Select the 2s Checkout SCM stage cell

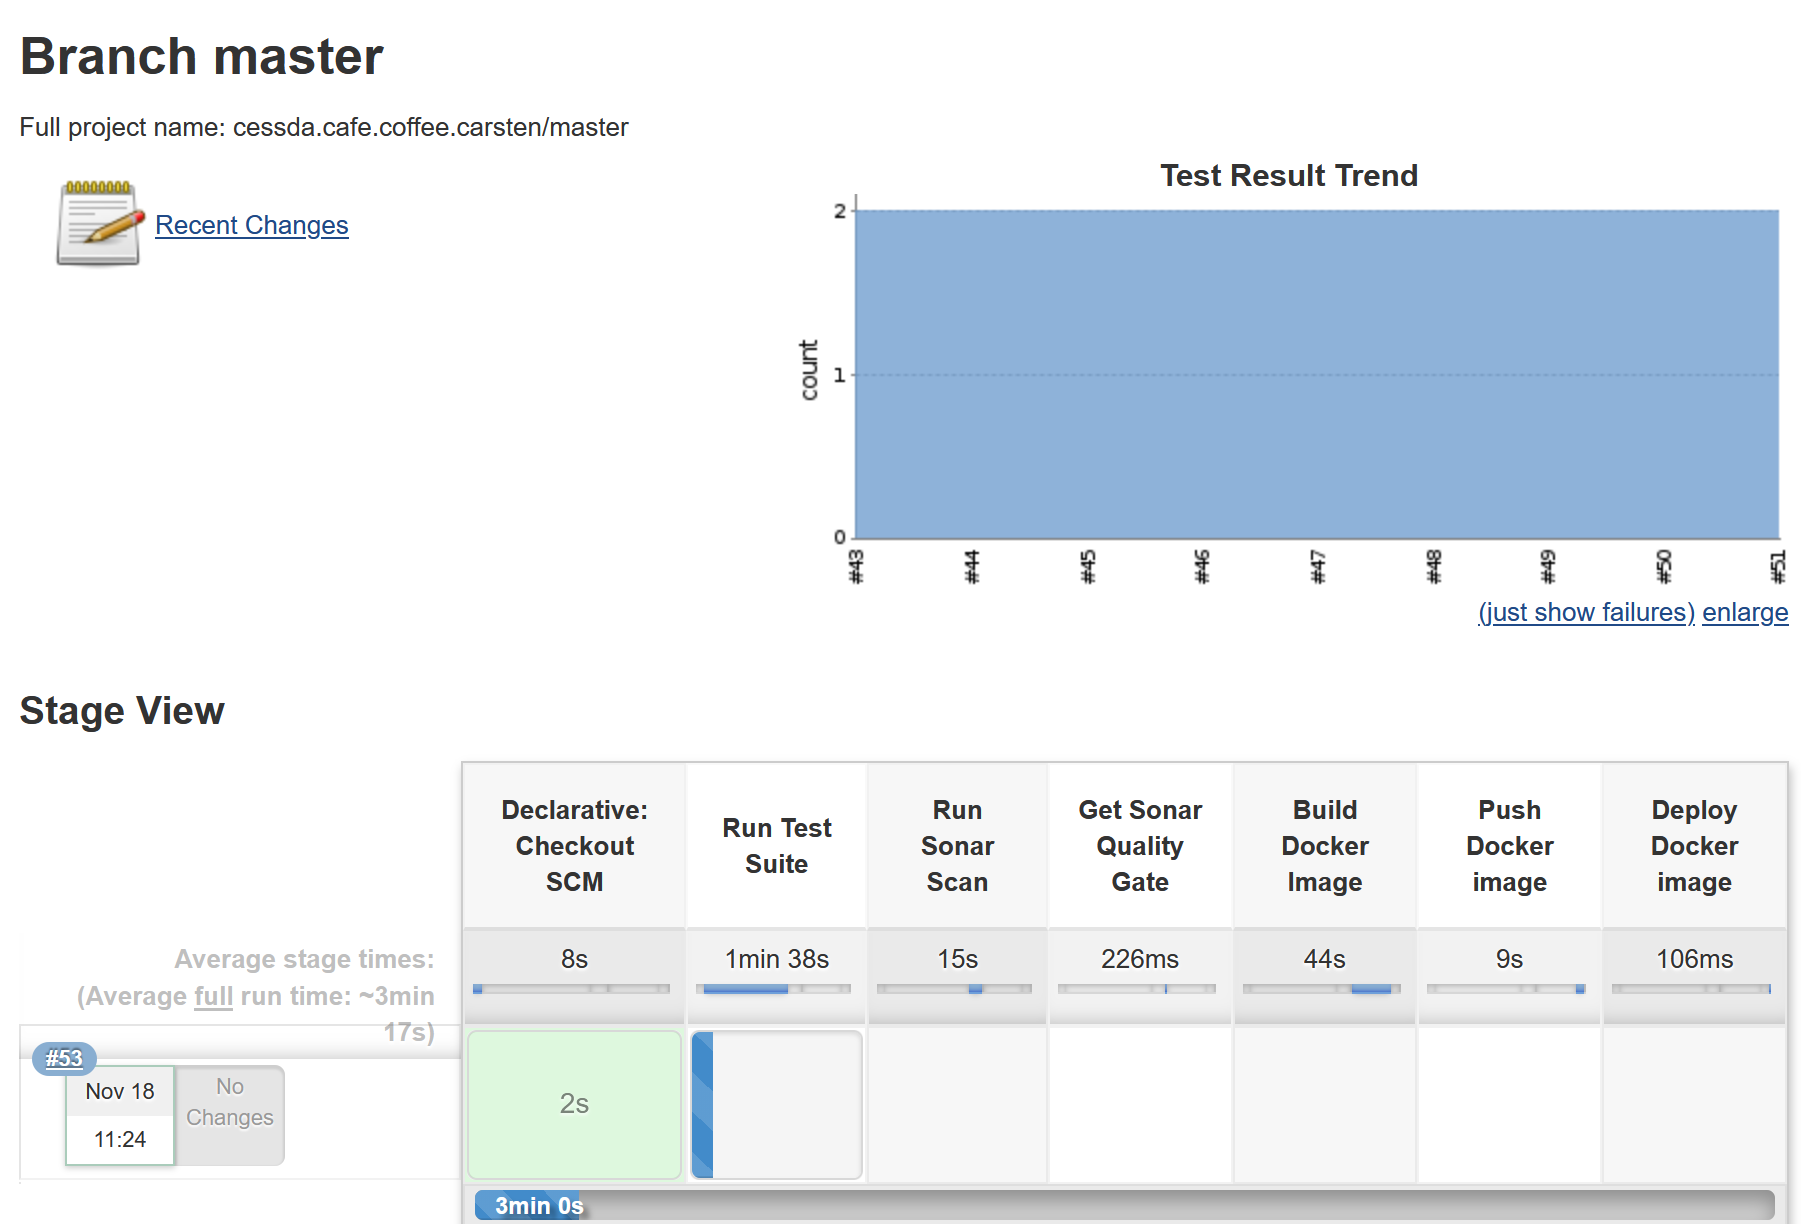tap(574, 1104)
